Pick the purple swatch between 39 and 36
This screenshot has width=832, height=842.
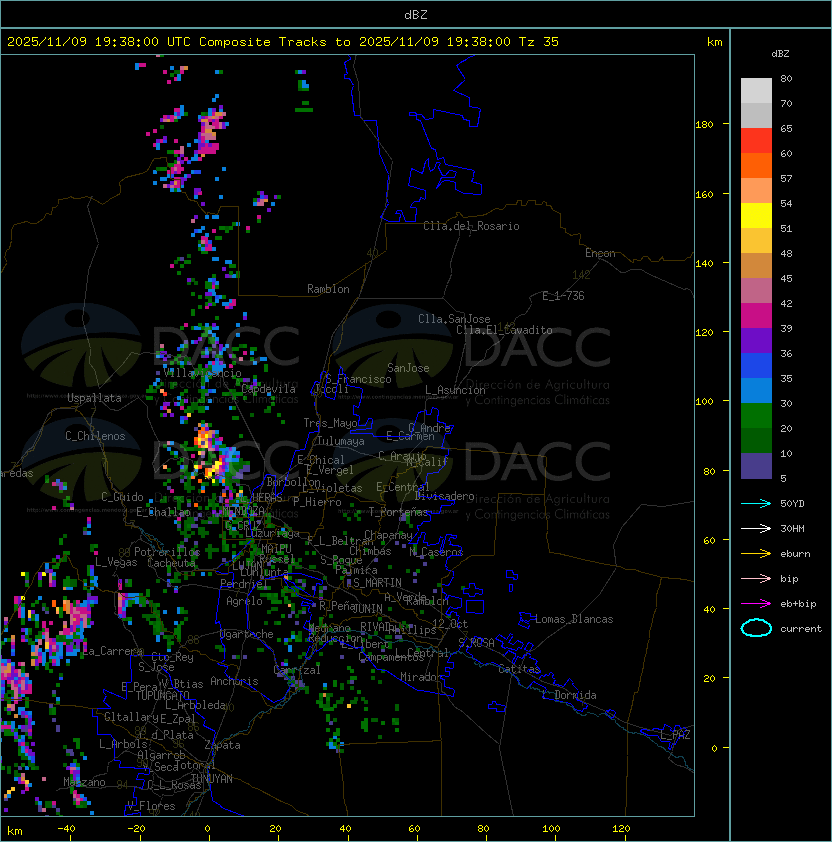pyautogui.click(x=756, y=340)
